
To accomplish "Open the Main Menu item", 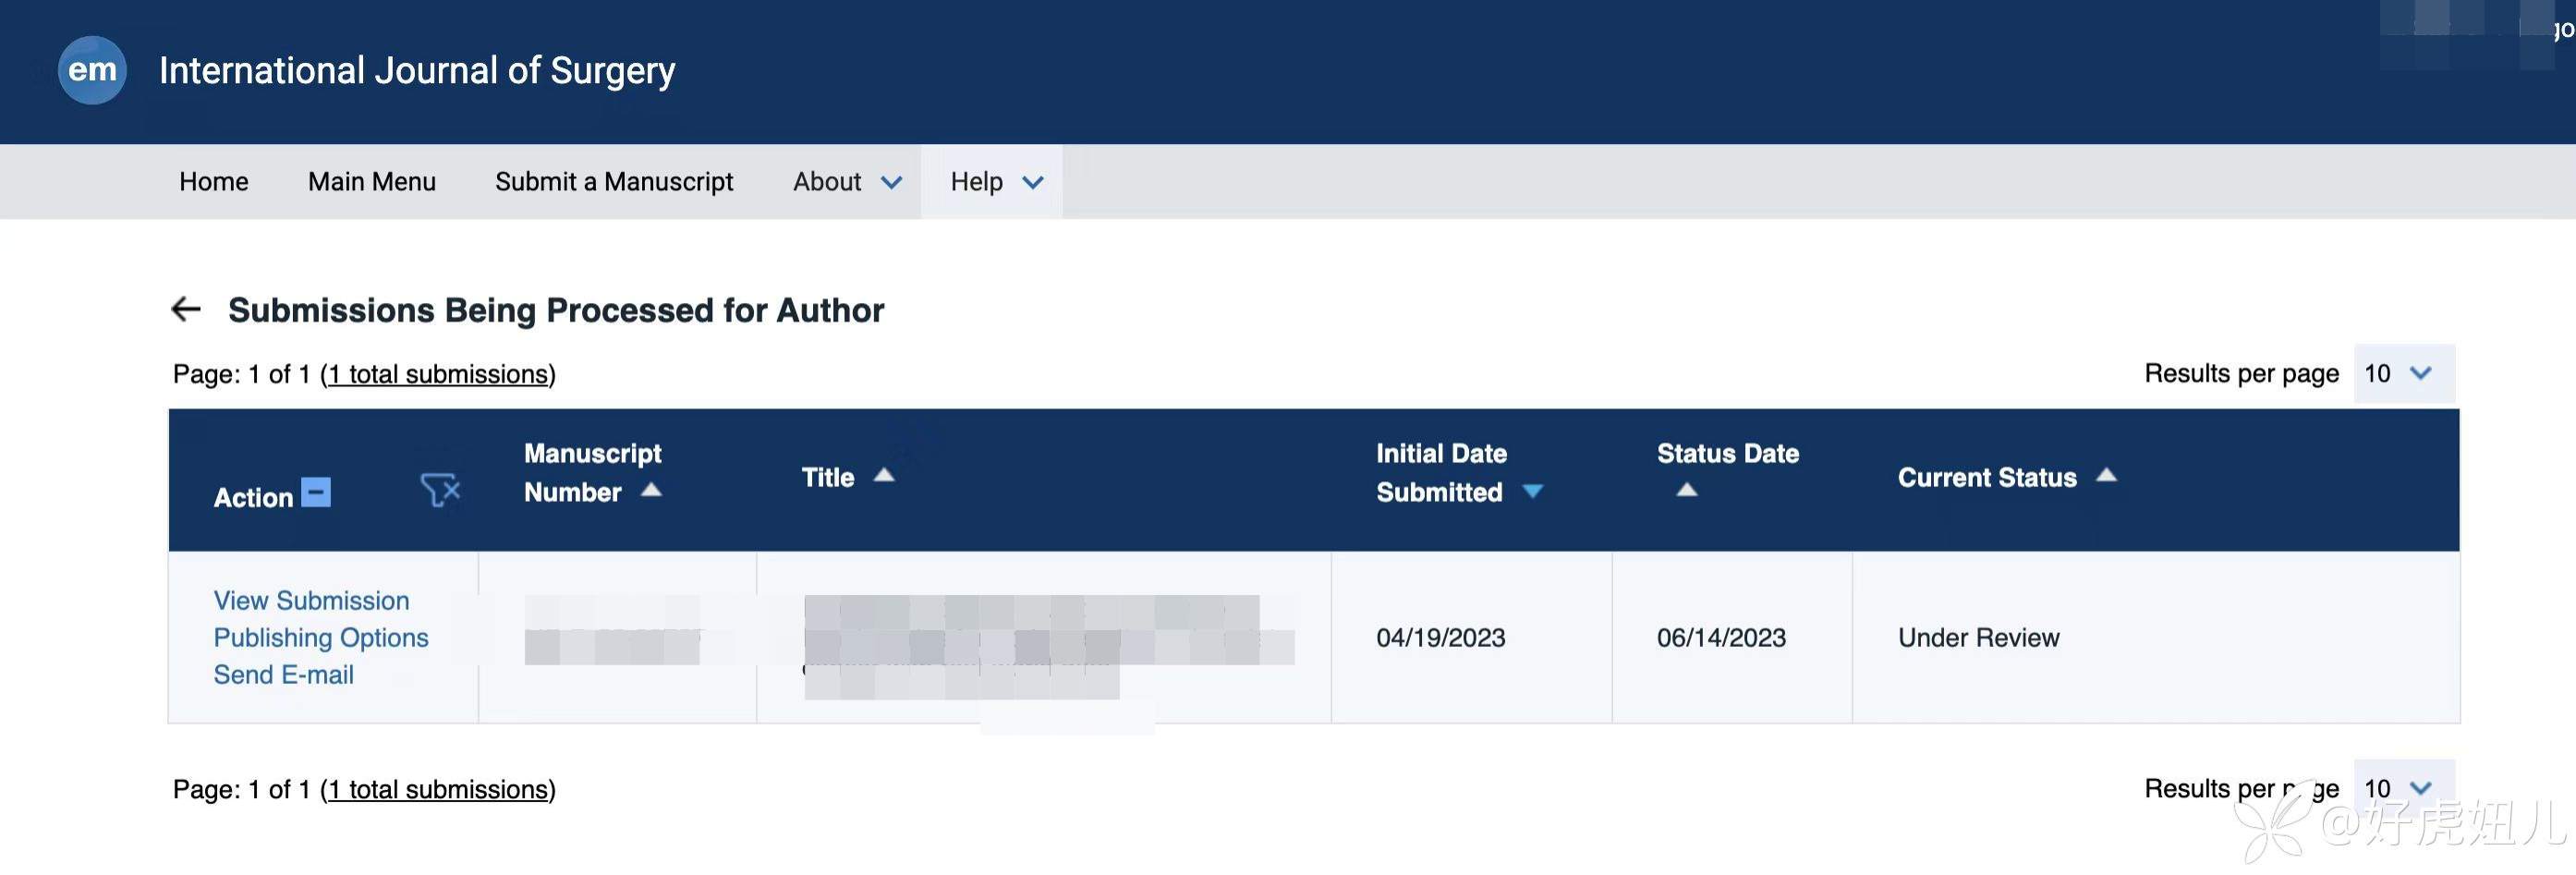I will (x=372, y=182).
